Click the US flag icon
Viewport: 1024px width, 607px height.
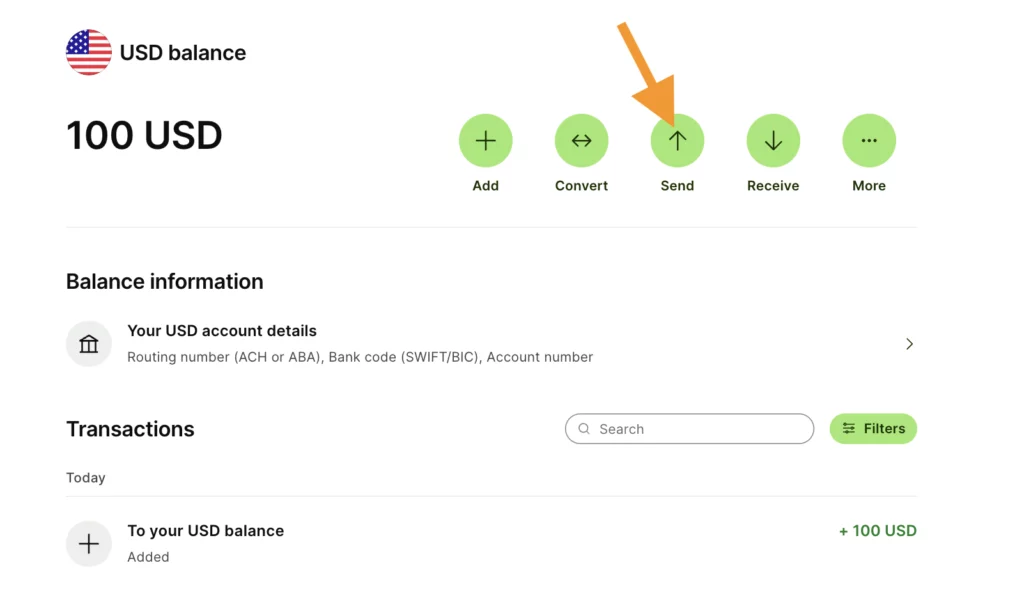click(x=88, y=53)
